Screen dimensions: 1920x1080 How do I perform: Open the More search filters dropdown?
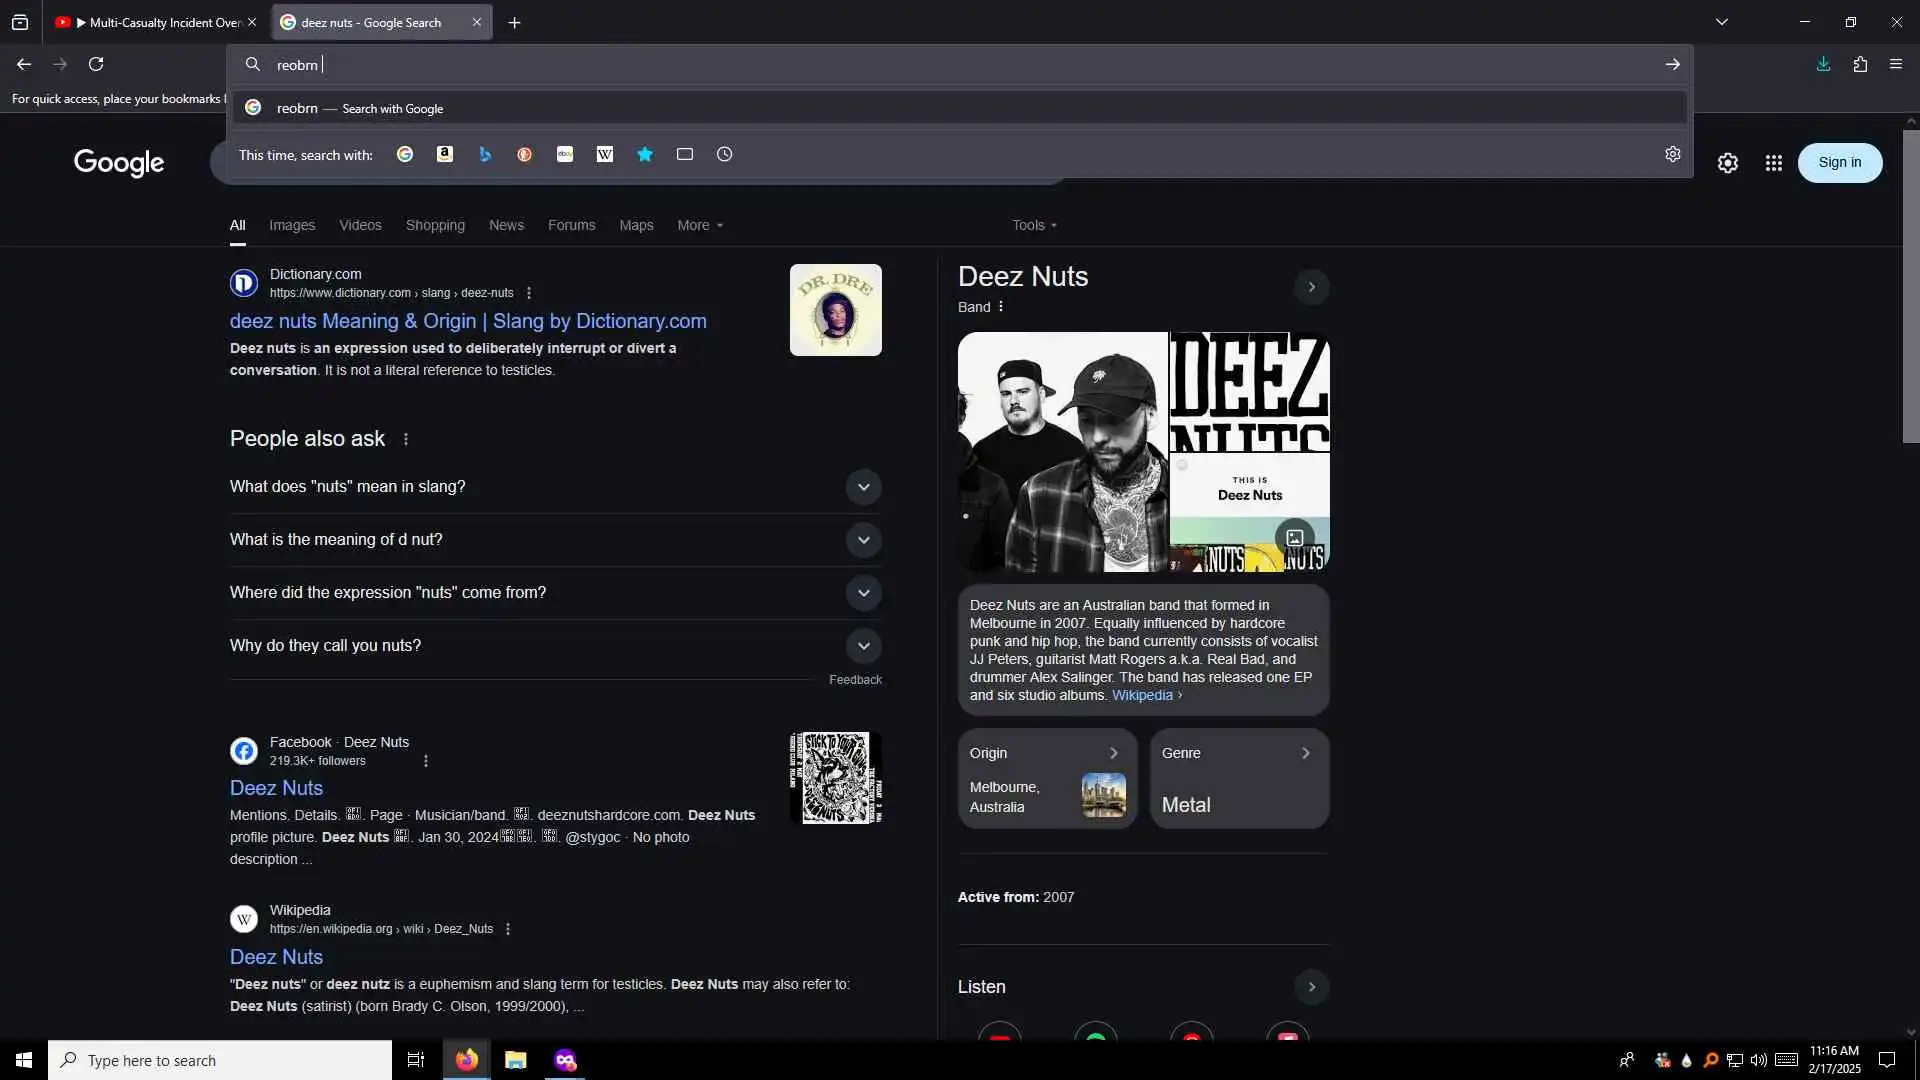click(699, 225)
